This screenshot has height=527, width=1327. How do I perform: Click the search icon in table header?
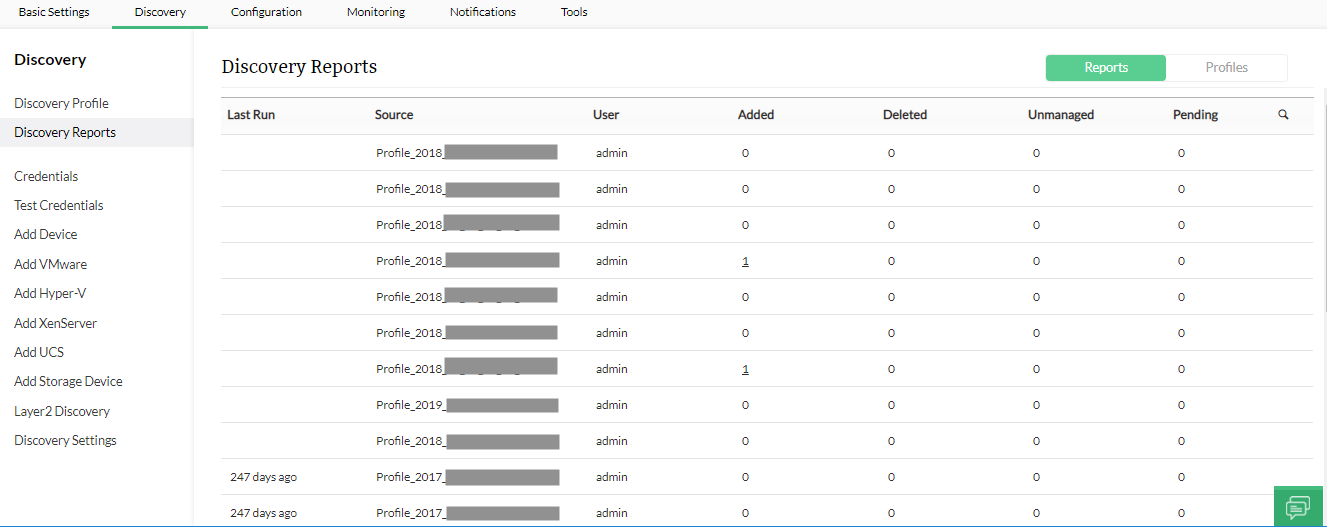coord(1283,115)
